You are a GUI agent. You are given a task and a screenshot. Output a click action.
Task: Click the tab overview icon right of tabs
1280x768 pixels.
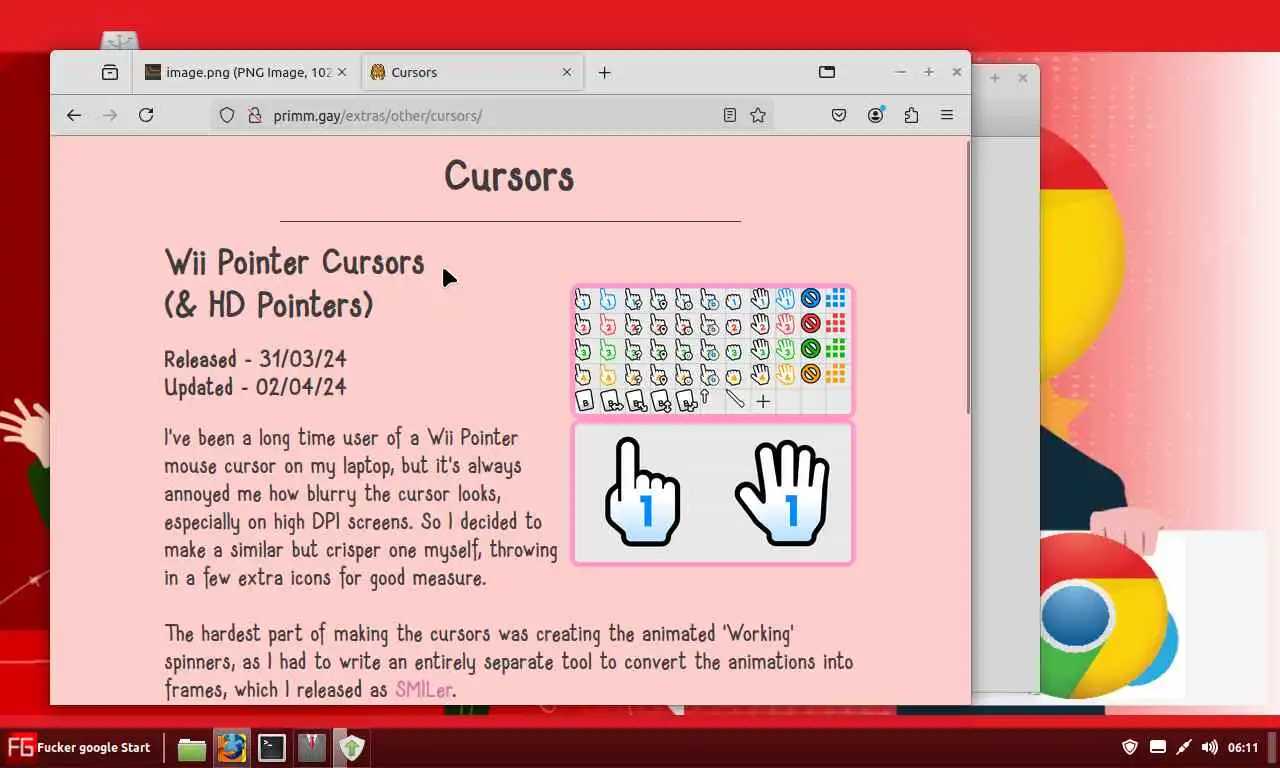pos(827,72)
